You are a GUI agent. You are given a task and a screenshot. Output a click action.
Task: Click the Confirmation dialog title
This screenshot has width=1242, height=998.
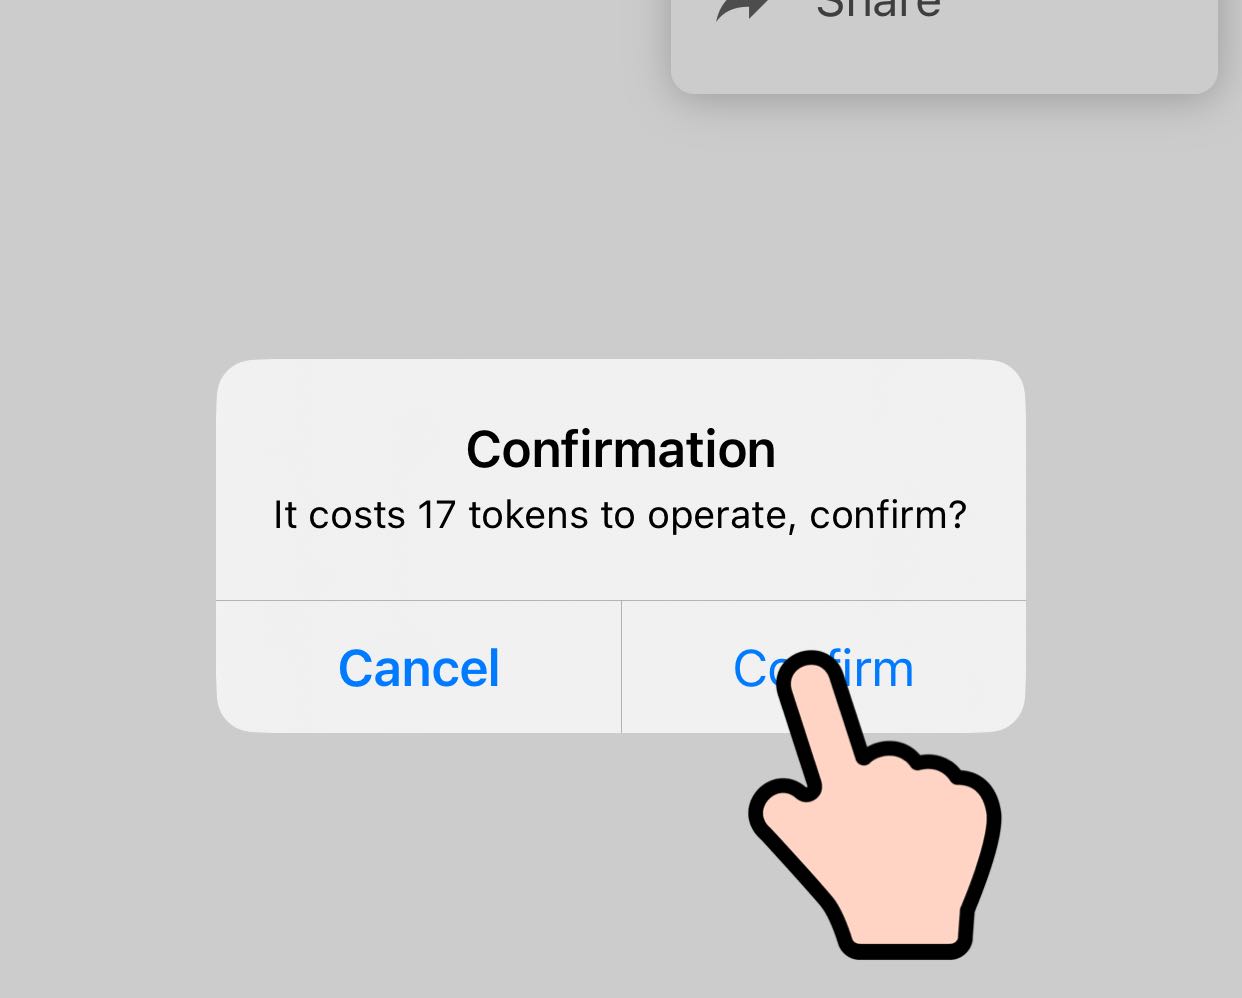tap(620, 449)
